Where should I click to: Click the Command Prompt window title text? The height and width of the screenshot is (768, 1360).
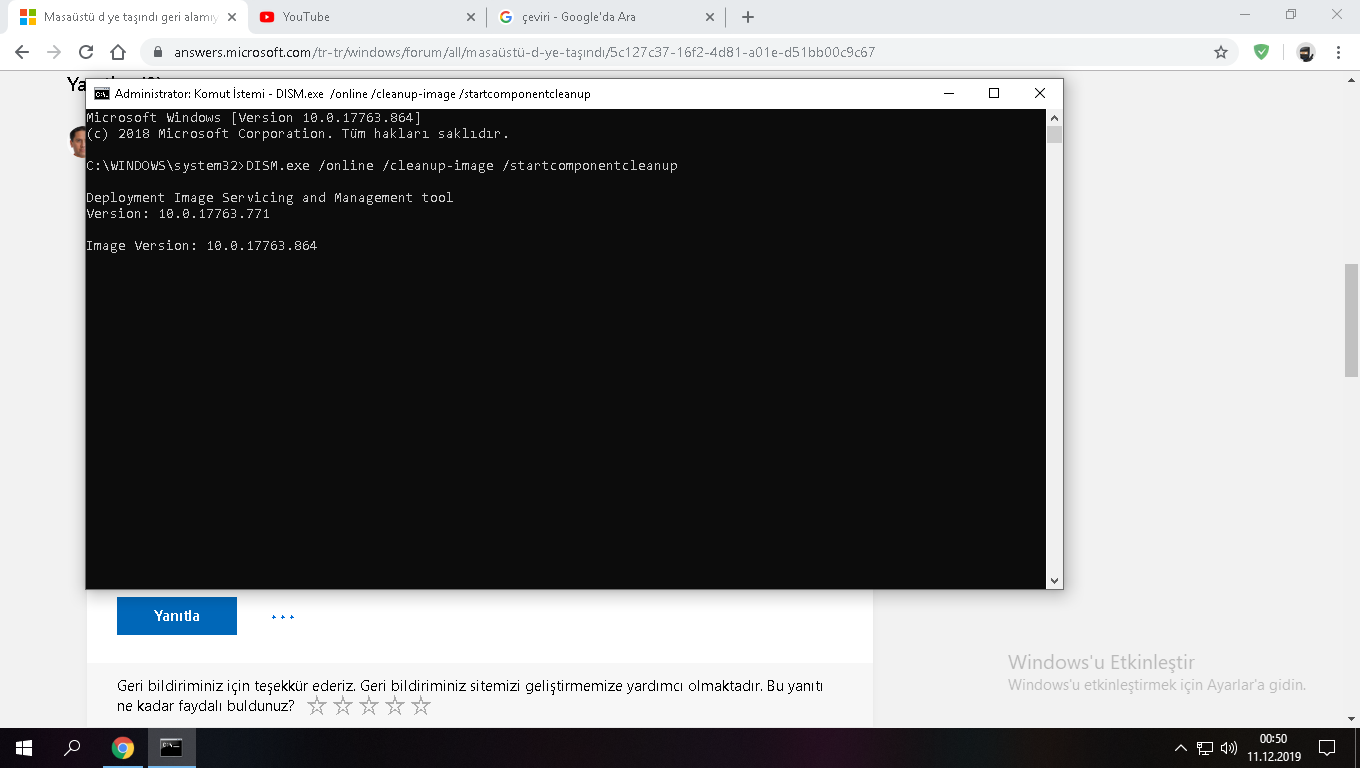click(353, 94)
